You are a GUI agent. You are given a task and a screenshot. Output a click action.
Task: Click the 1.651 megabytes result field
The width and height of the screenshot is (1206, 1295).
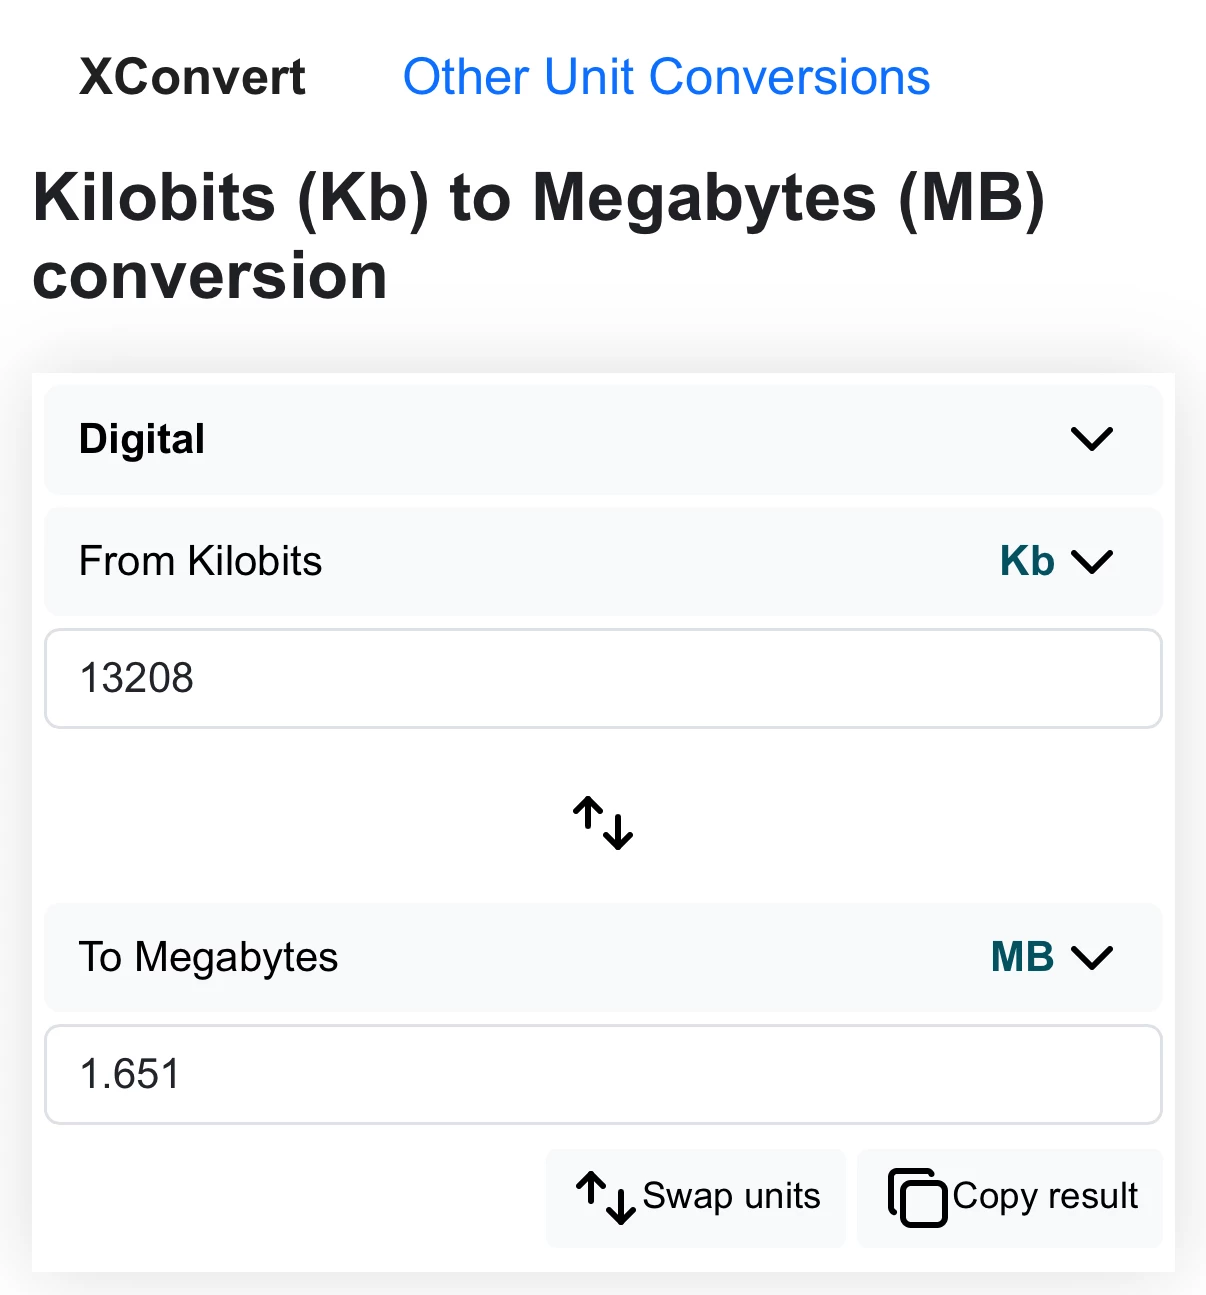(x=603, y=1074)
